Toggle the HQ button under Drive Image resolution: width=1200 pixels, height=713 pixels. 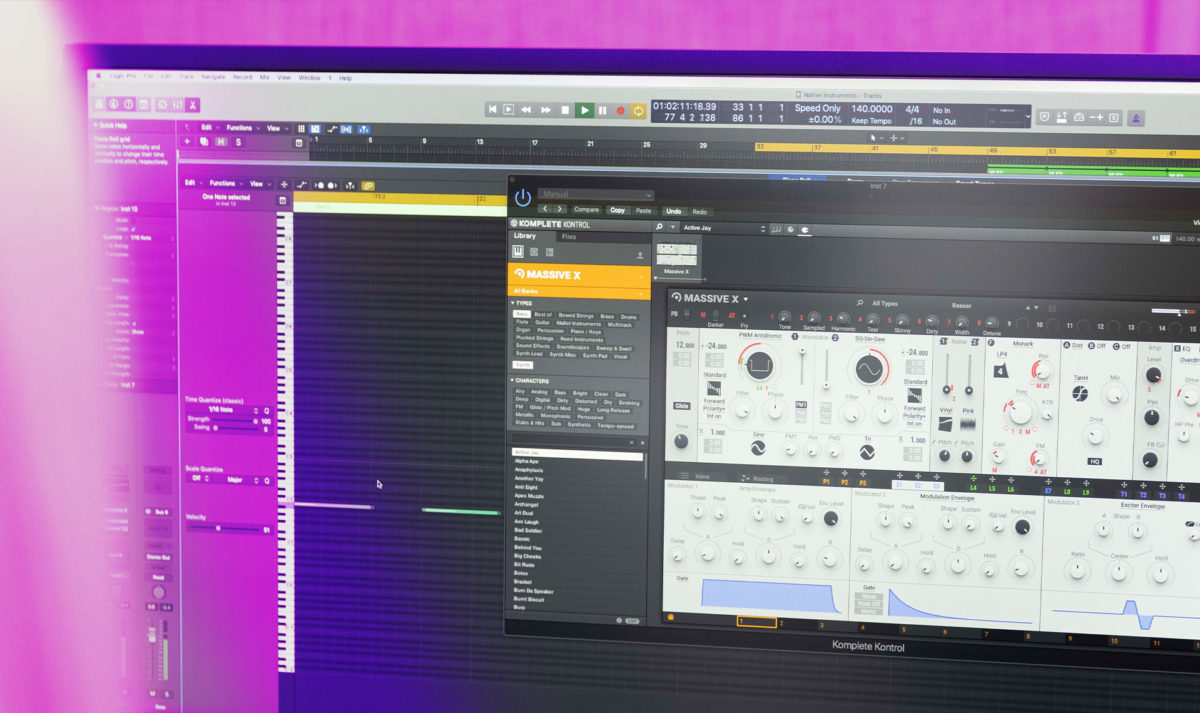(1094, 461)
